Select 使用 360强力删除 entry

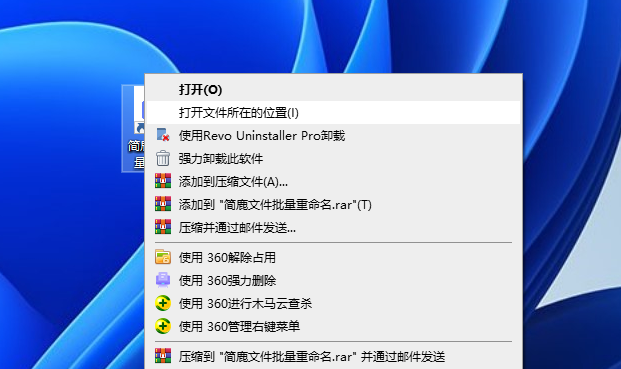(x=333, y=280)
